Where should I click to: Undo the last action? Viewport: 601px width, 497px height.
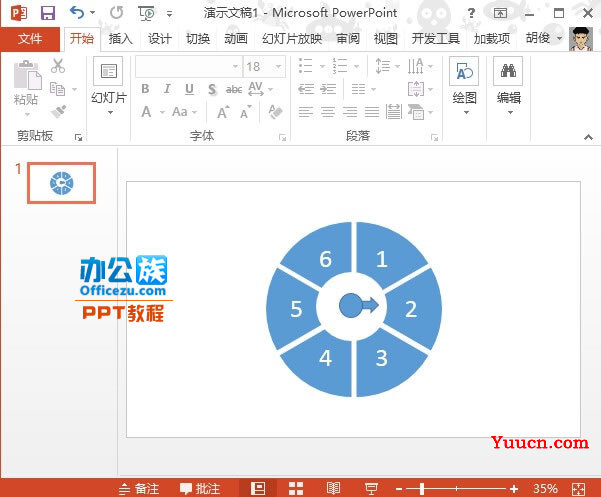77,13
